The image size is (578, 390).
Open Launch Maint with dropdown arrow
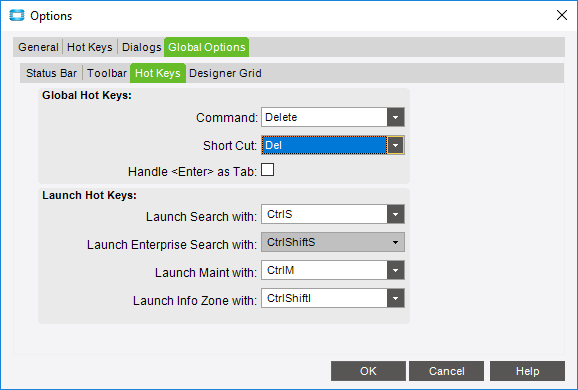pos(396,270)
